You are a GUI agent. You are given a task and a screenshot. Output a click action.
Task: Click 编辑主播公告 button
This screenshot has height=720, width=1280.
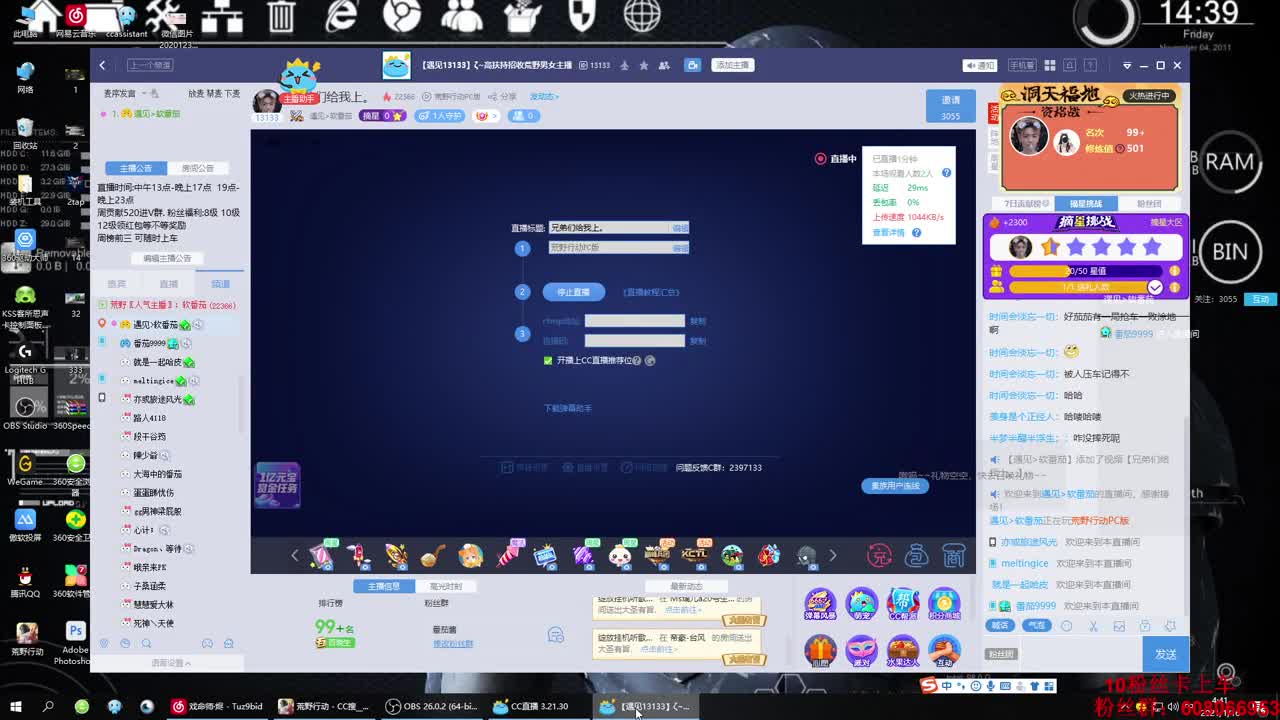coord(167,258)
